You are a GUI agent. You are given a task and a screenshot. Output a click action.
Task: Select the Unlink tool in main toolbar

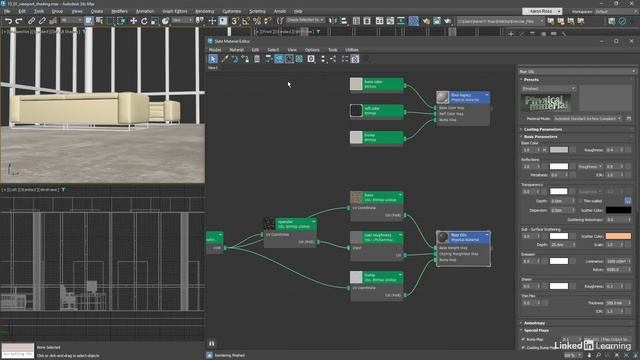(x=42, y=21)
